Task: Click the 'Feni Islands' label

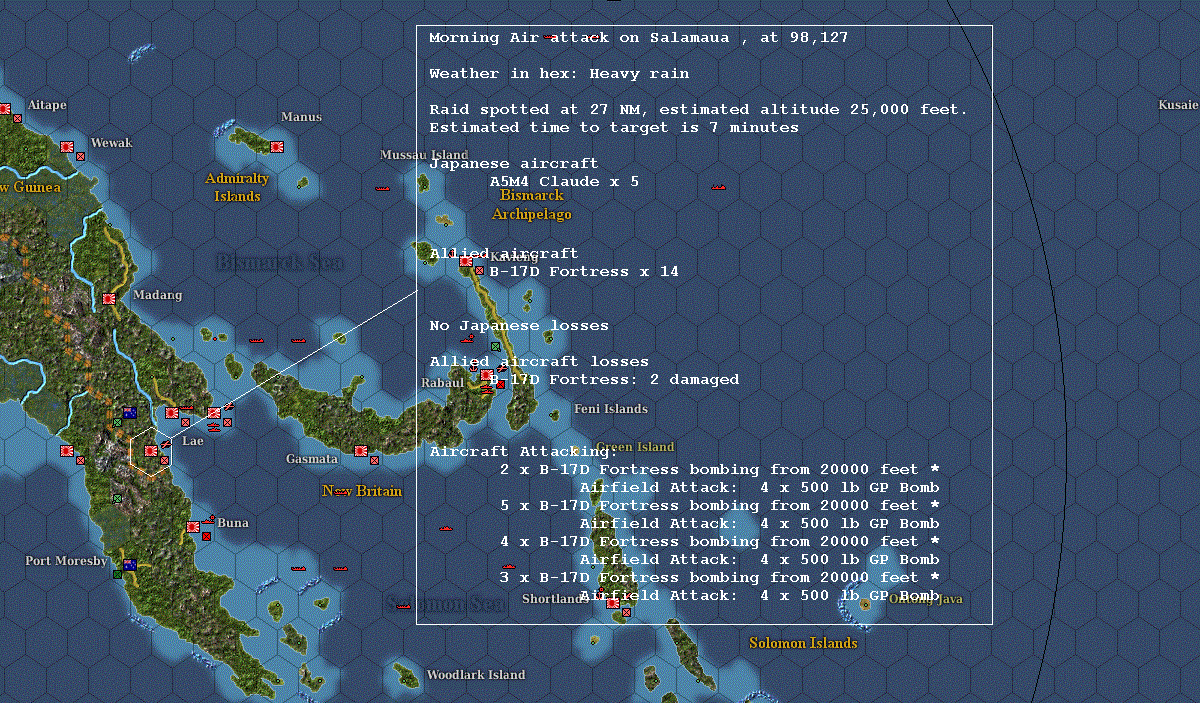Action: pyautogui.click(x=611, y=409)
